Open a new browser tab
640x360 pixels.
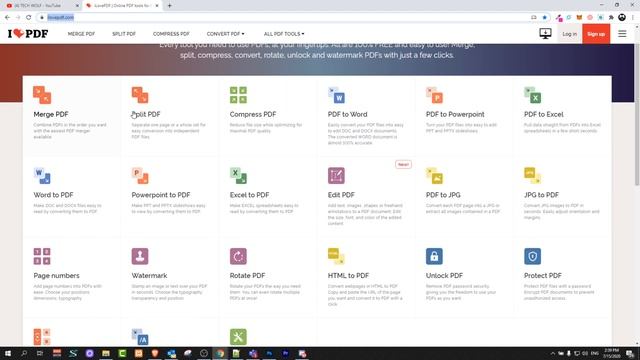pyautogui.click(x=169, y=6)
